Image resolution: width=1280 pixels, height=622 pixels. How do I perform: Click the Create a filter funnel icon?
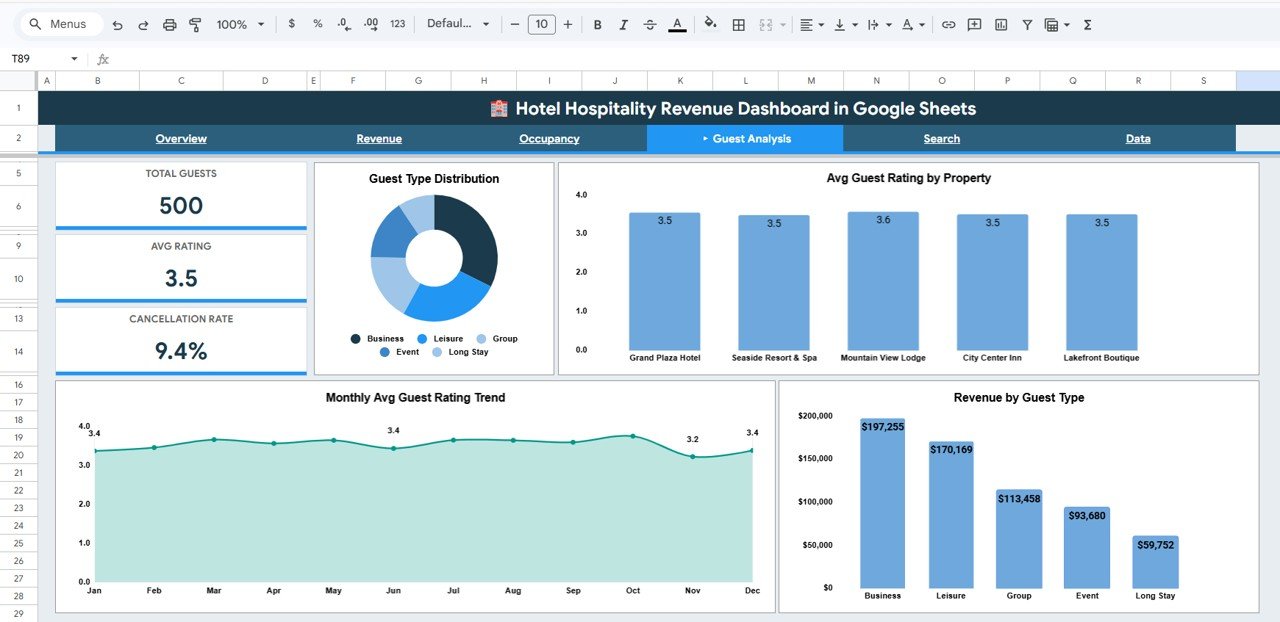tap(1027, 24)
